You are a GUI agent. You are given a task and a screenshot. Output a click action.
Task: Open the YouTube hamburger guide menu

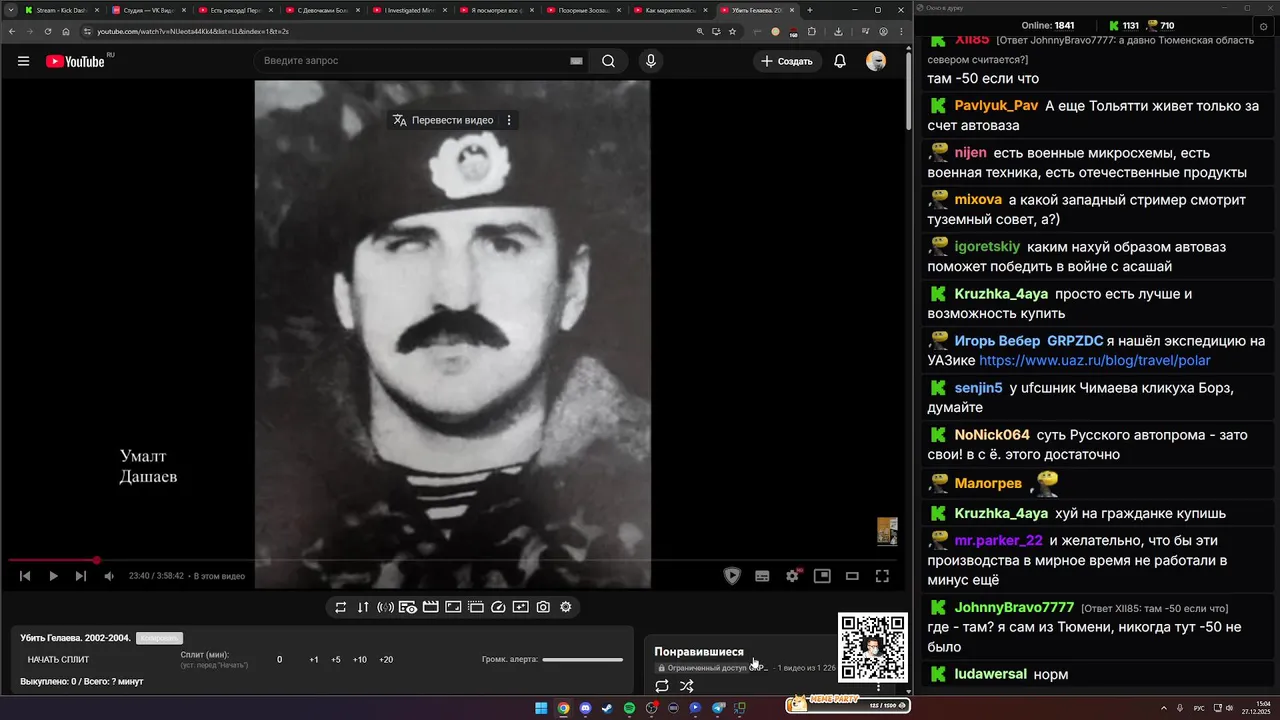coord(23,61)
